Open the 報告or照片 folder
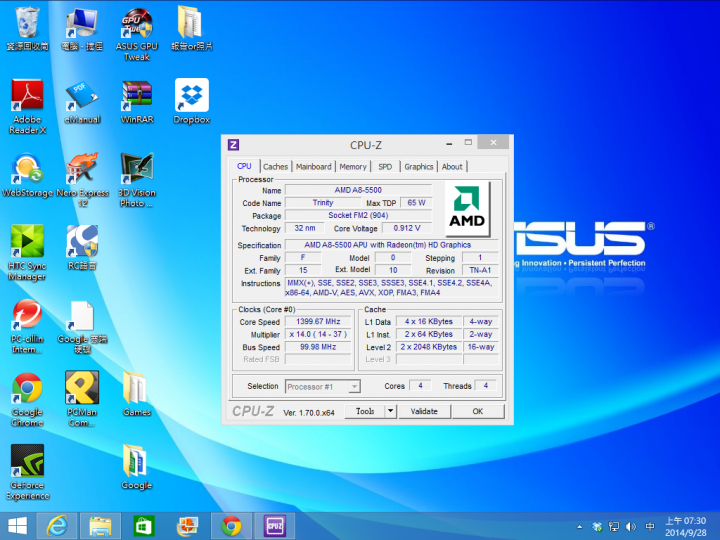Image resolution: width=720 pixels, height=540 pixels. point(191,28)
